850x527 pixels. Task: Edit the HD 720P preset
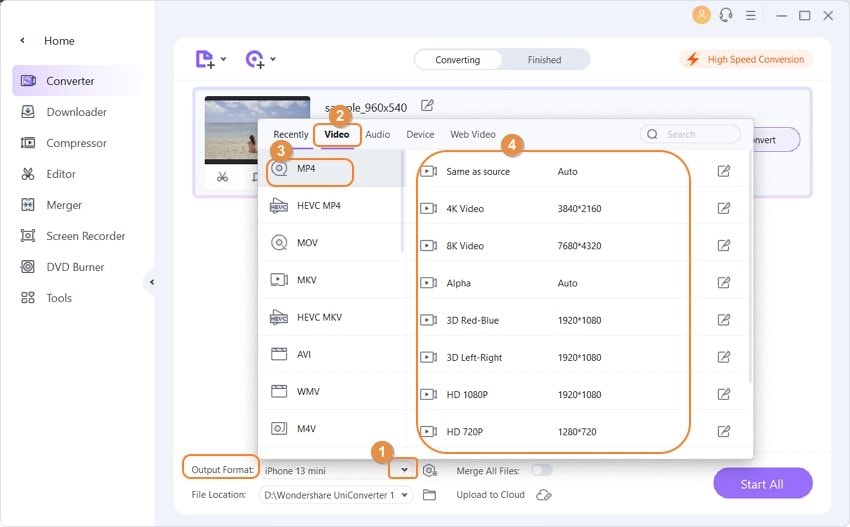[x=724, y=431]
